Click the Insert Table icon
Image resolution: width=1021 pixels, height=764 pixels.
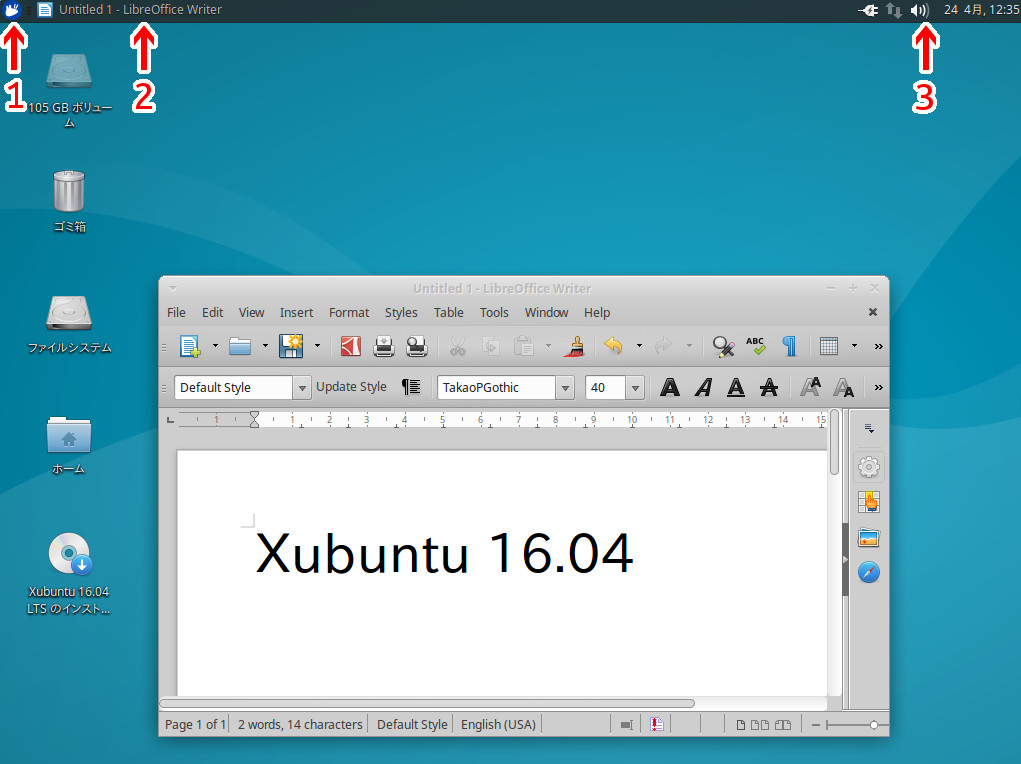[x=829, y=346]
